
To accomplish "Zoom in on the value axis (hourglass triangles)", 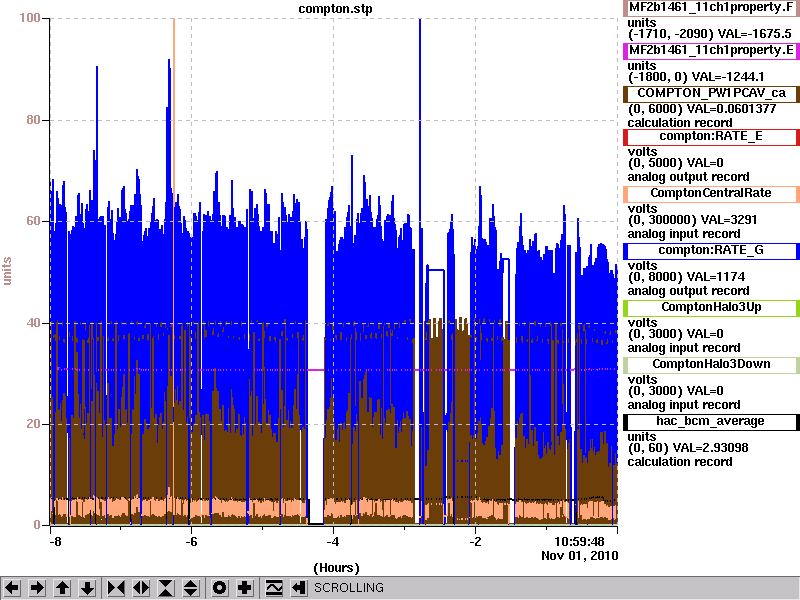I will (x=166, y=588).
